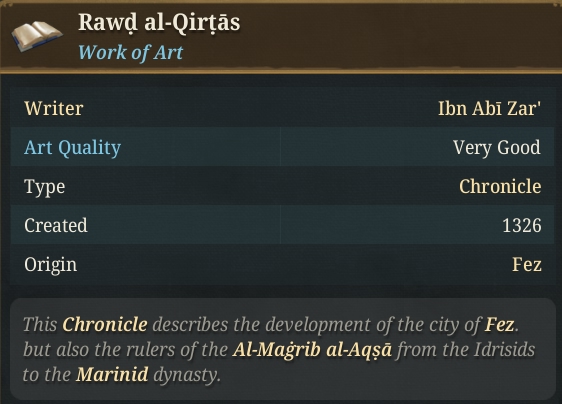Click the 1326 created year value
Viewport: 562px width, 404px height.
click(521, 225)
